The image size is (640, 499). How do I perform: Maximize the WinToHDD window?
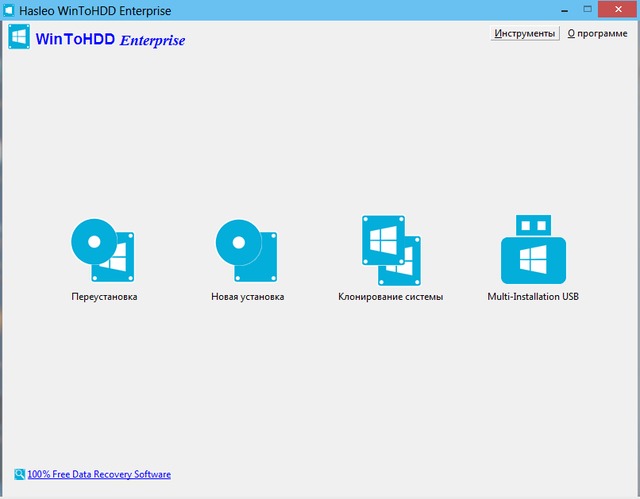click(x=576, y=9)
